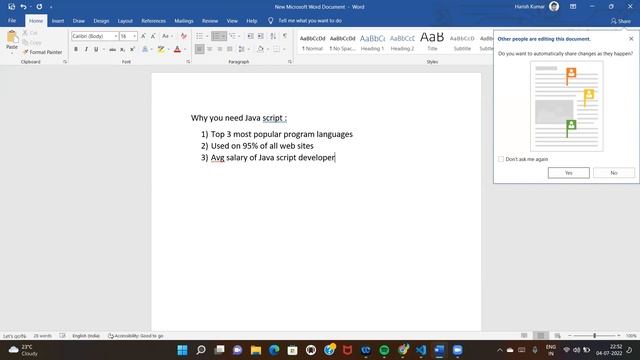Decrease the paragraph indent

[251, 36]
